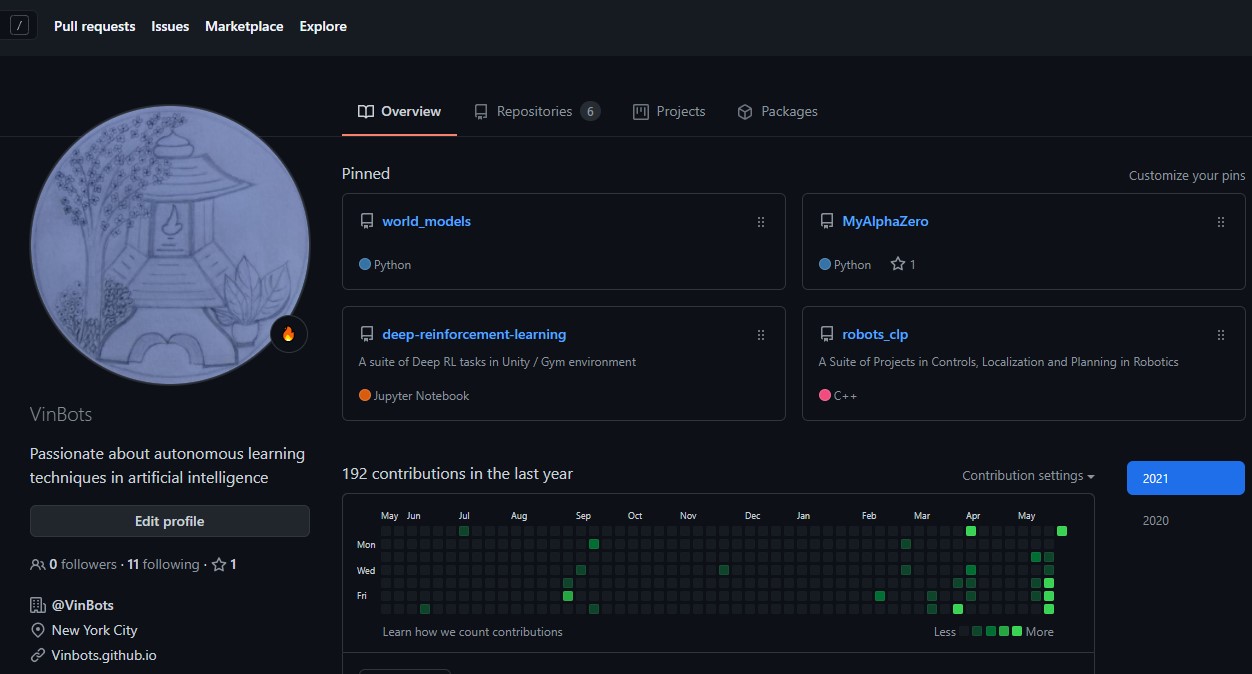Click the "A suite of Deep RL tasks" description
The image size is (1252, 674).
497,362
